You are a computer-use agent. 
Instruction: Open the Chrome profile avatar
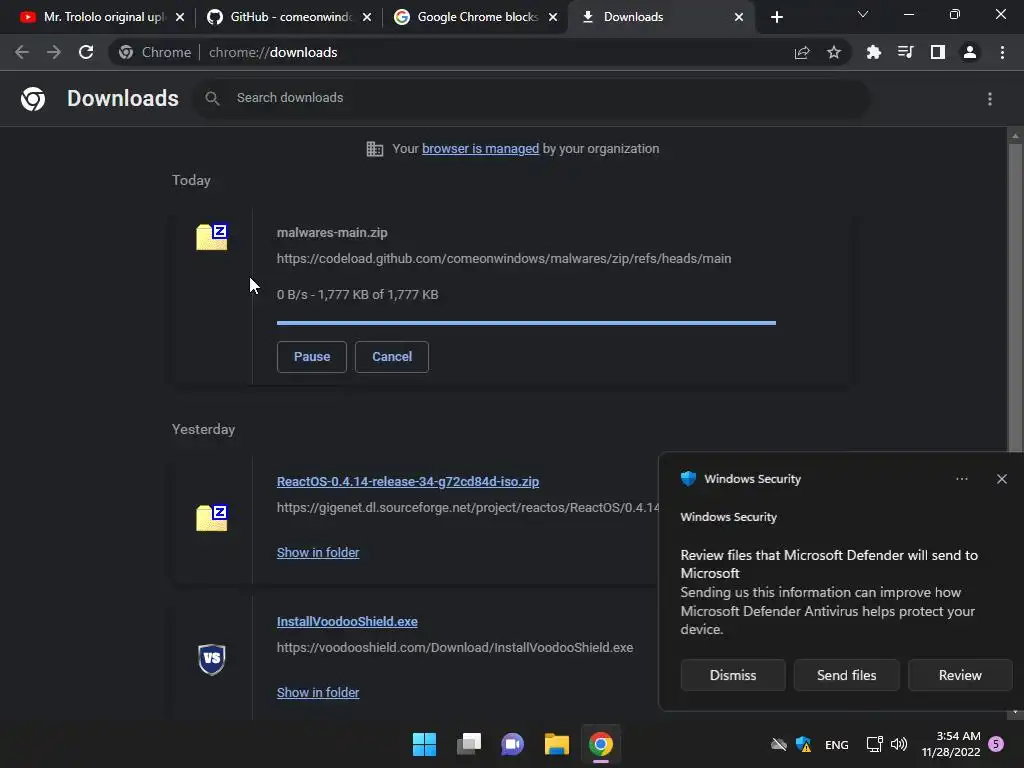[x=970, y=52]
